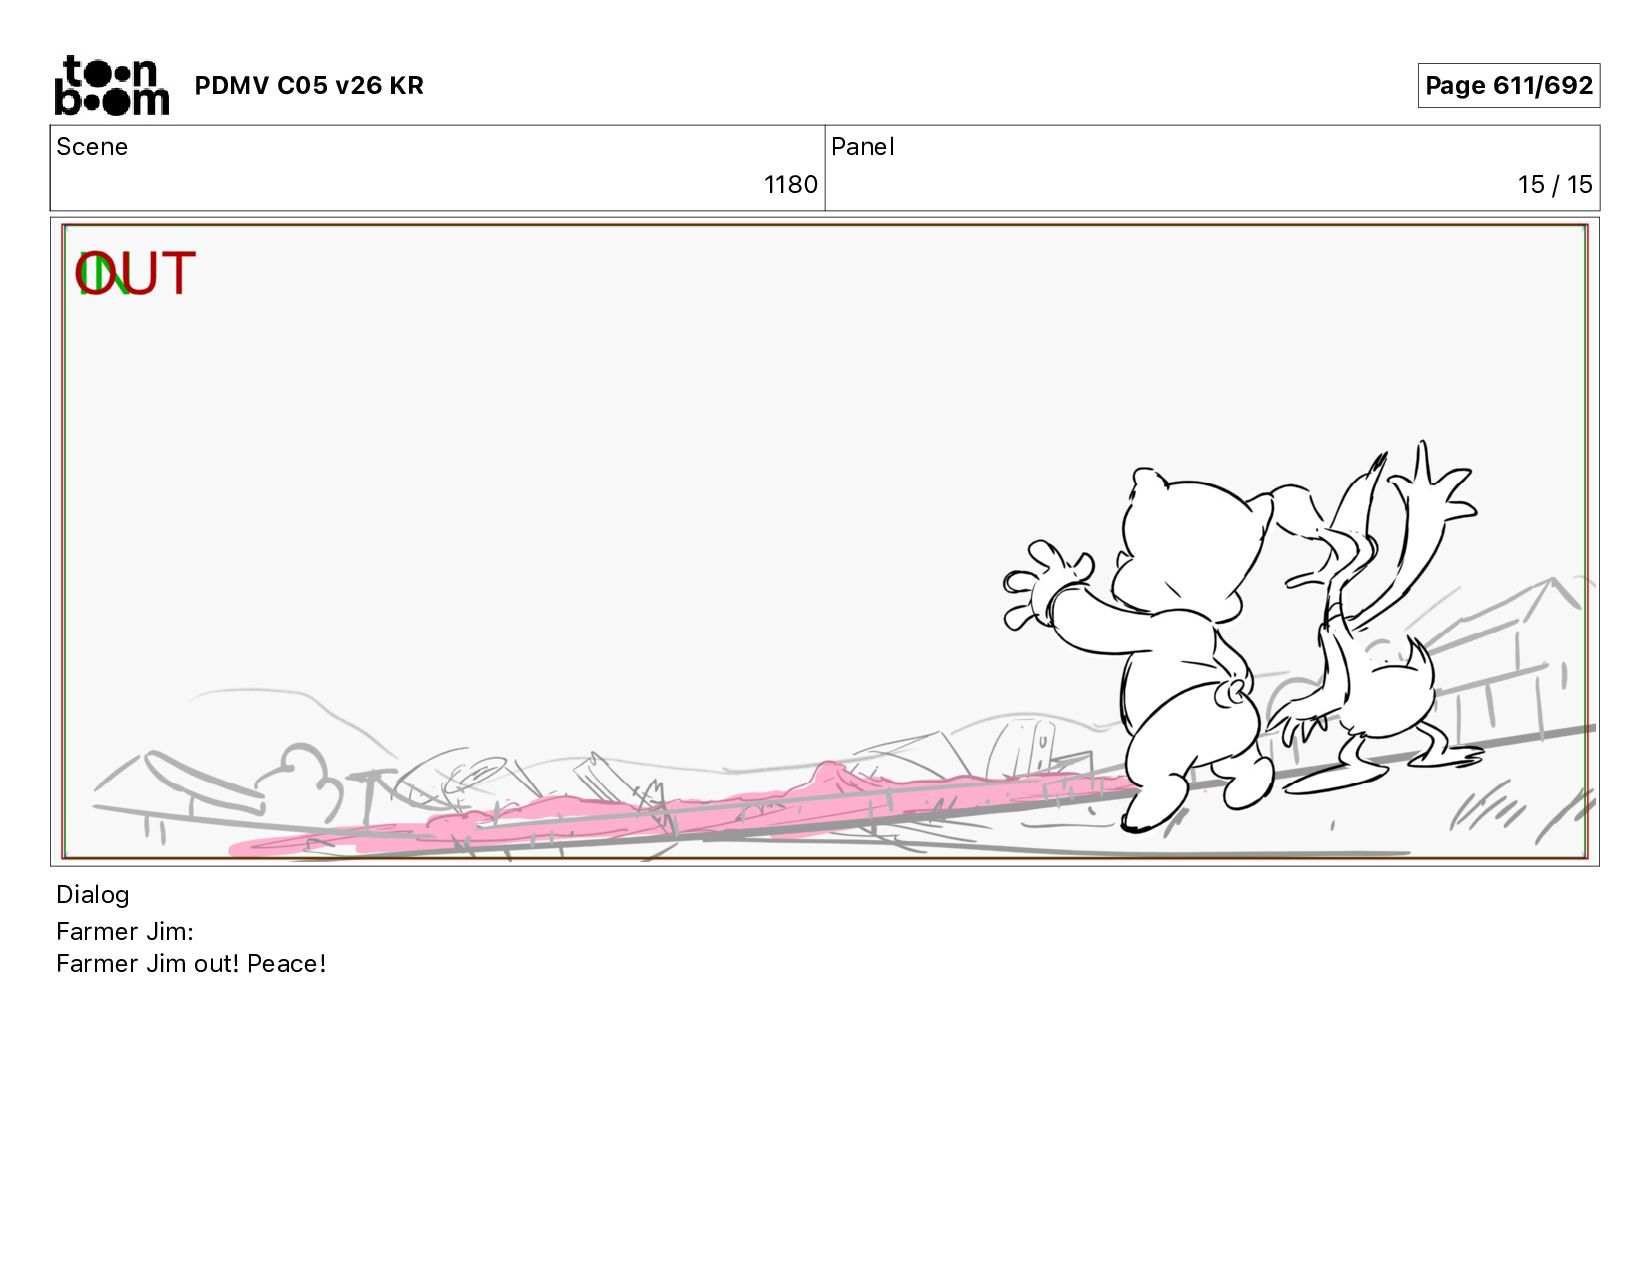This screenshot has width=1650, height=1275.
Task: Click the 'Panel' label
Action: pyautogui.click(x=862, y=147)
